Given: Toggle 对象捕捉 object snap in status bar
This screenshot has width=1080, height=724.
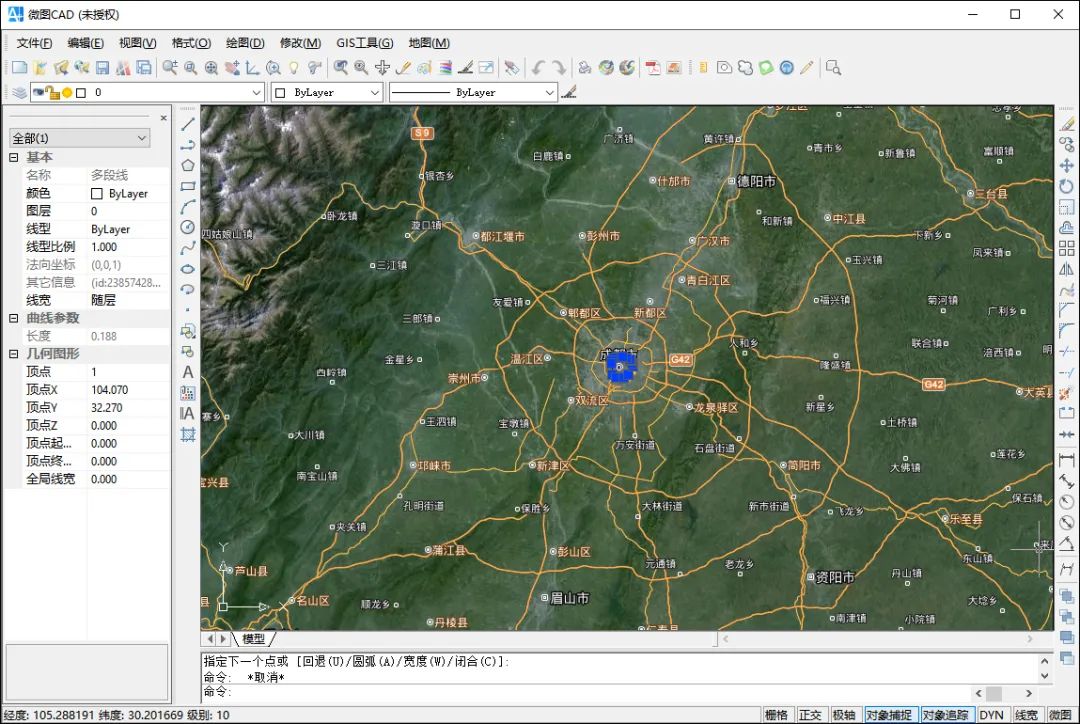Looking at the screenshot, I should coord(889,715).
